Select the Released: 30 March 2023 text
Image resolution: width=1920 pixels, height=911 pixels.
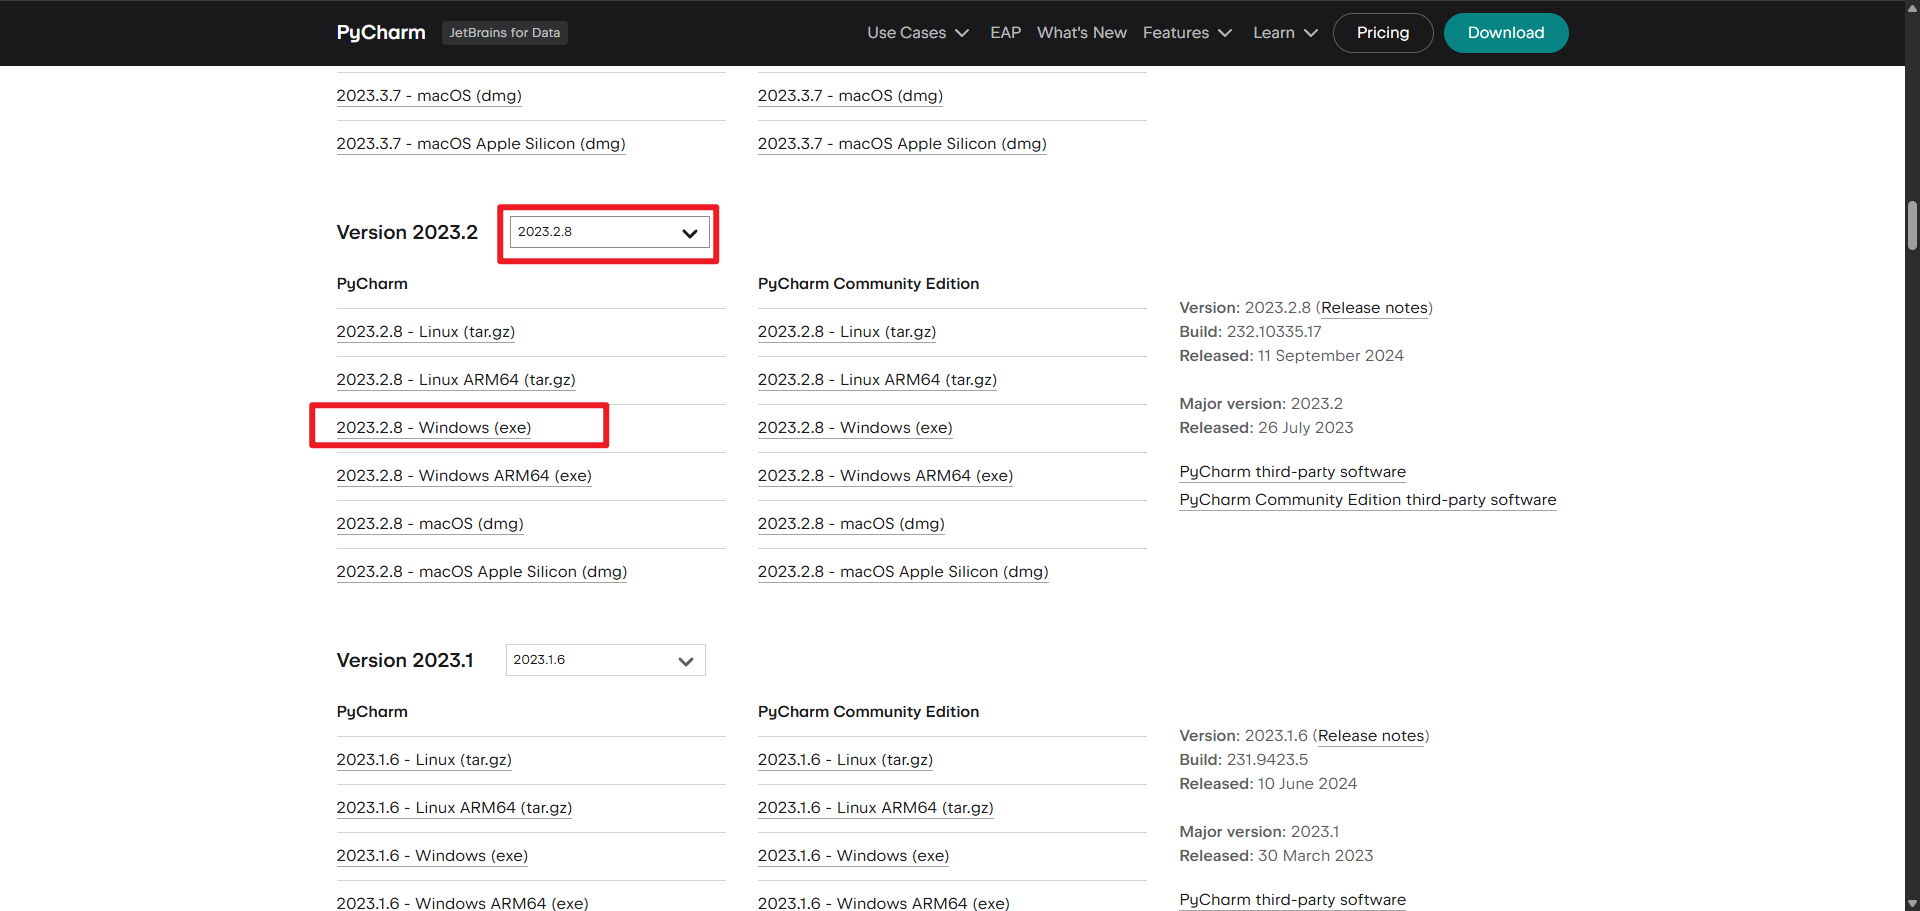1276,856
